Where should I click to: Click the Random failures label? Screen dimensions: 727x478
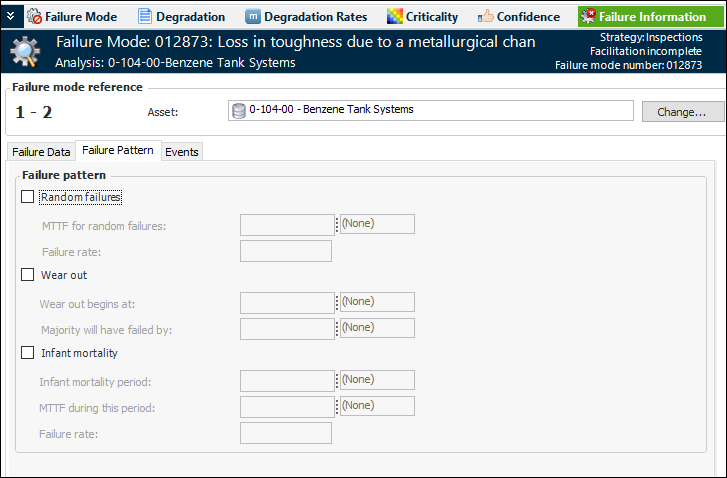(x=81, y=198)
